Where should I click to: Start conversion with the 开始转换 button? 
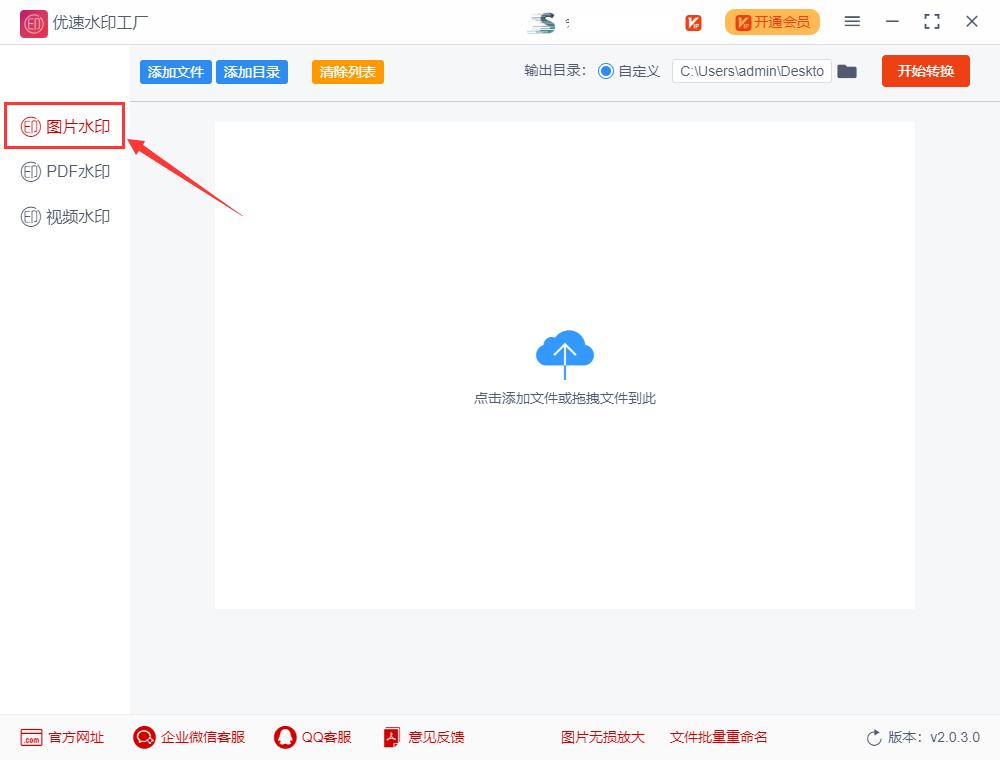point(925,71)
